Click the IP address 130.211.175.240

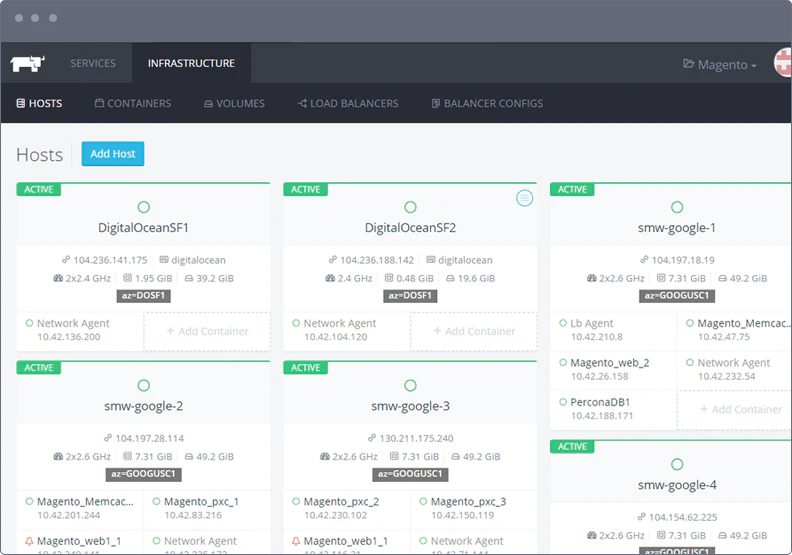pos(416,438)
